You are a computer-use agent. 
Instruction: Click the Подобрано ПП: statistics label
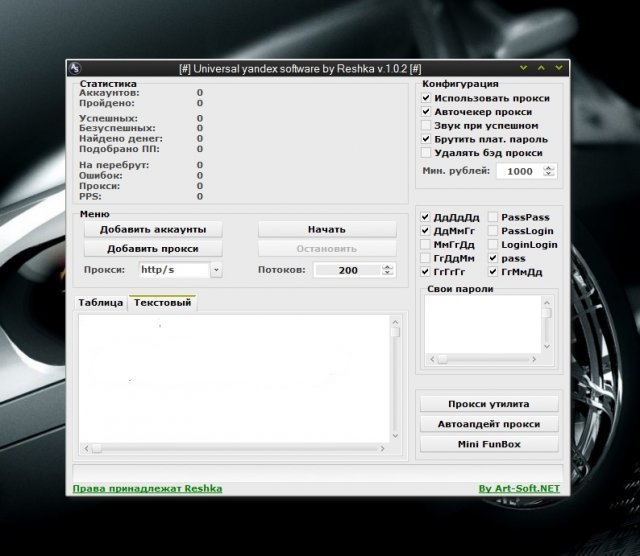119,149
